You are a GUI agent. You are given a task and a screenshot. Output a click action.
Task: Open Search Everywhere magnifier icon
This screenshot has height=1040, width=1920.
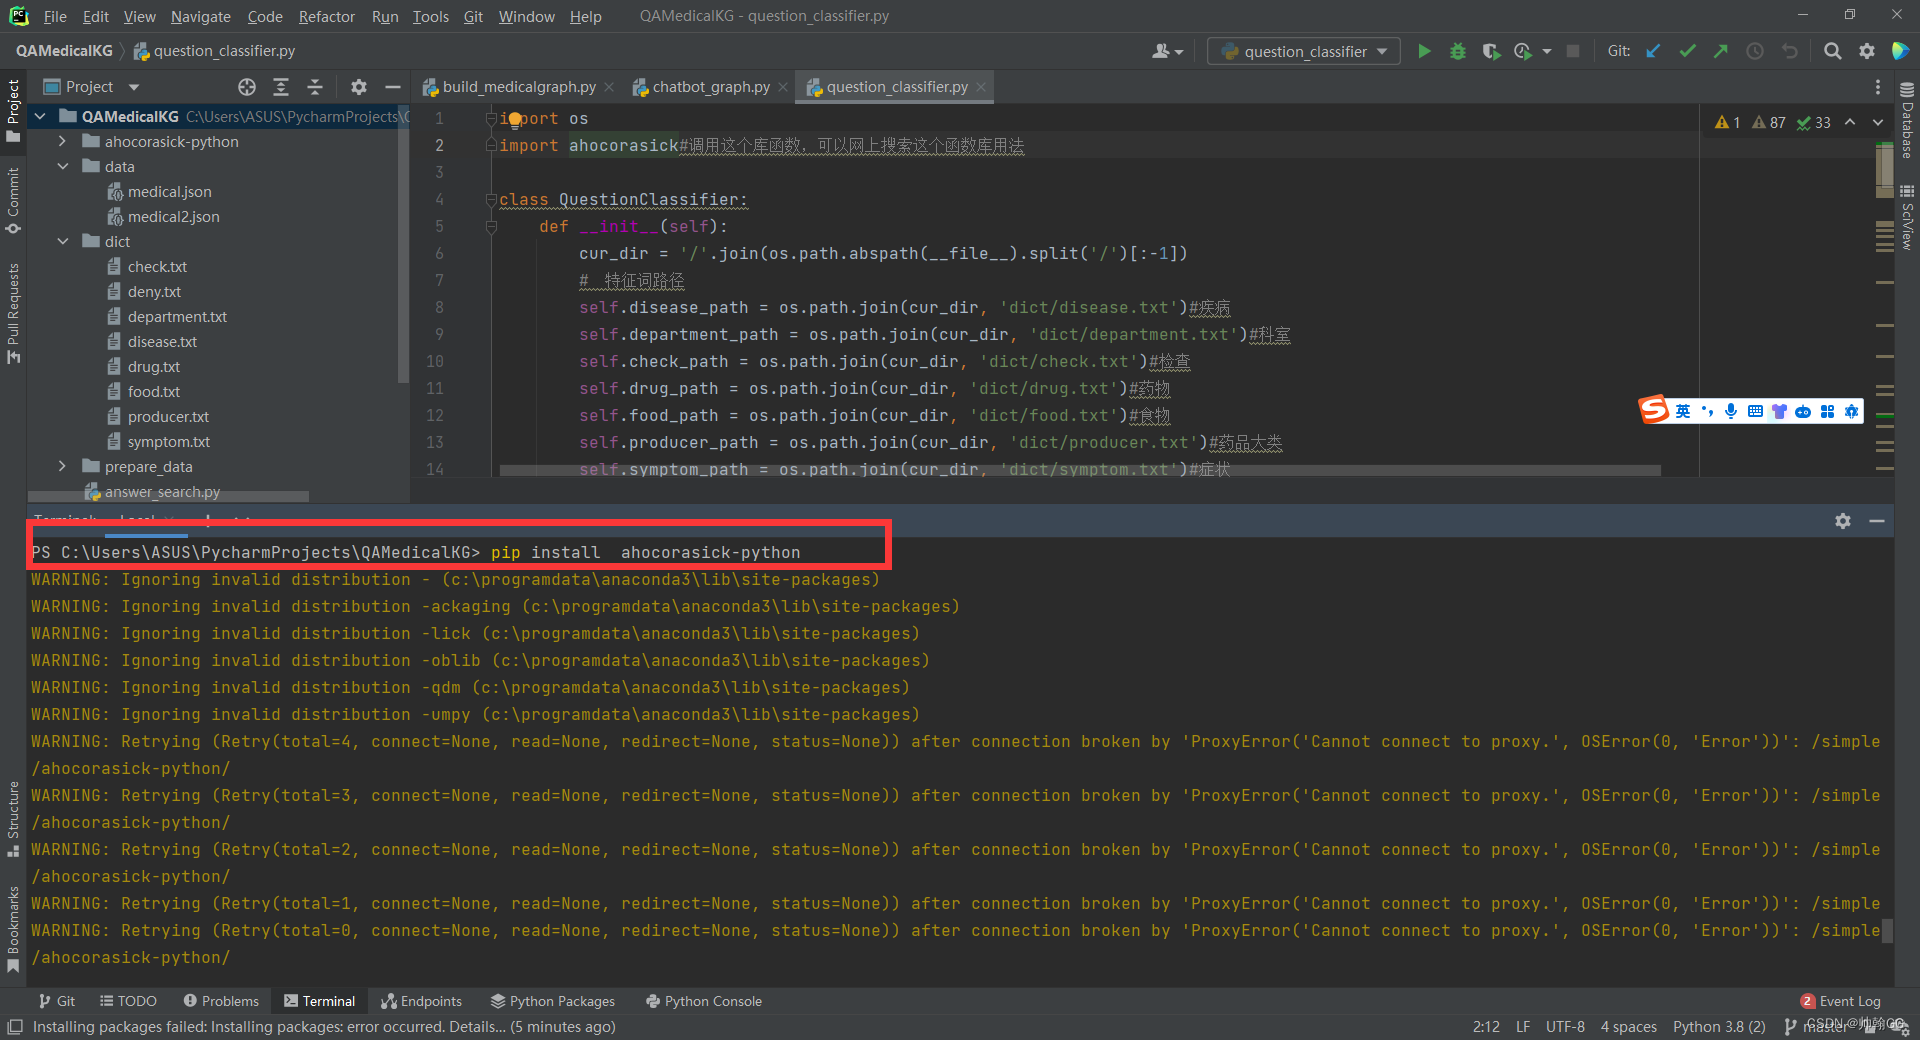tap(1832, 51)
